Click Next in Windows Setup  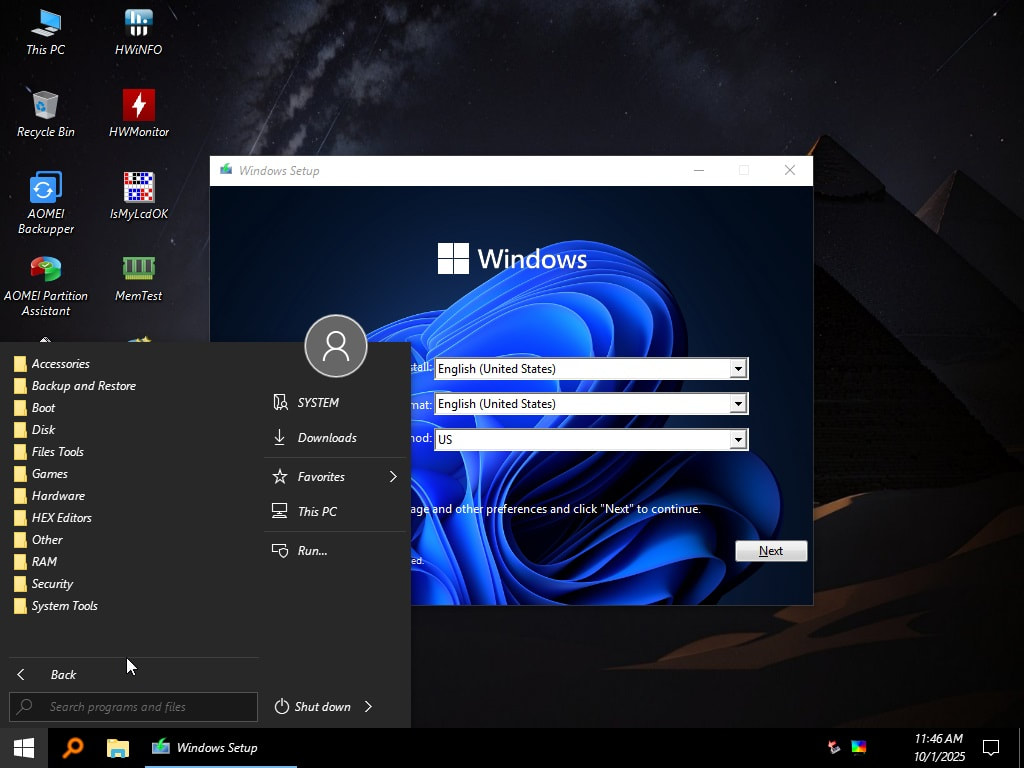point(770,551)
